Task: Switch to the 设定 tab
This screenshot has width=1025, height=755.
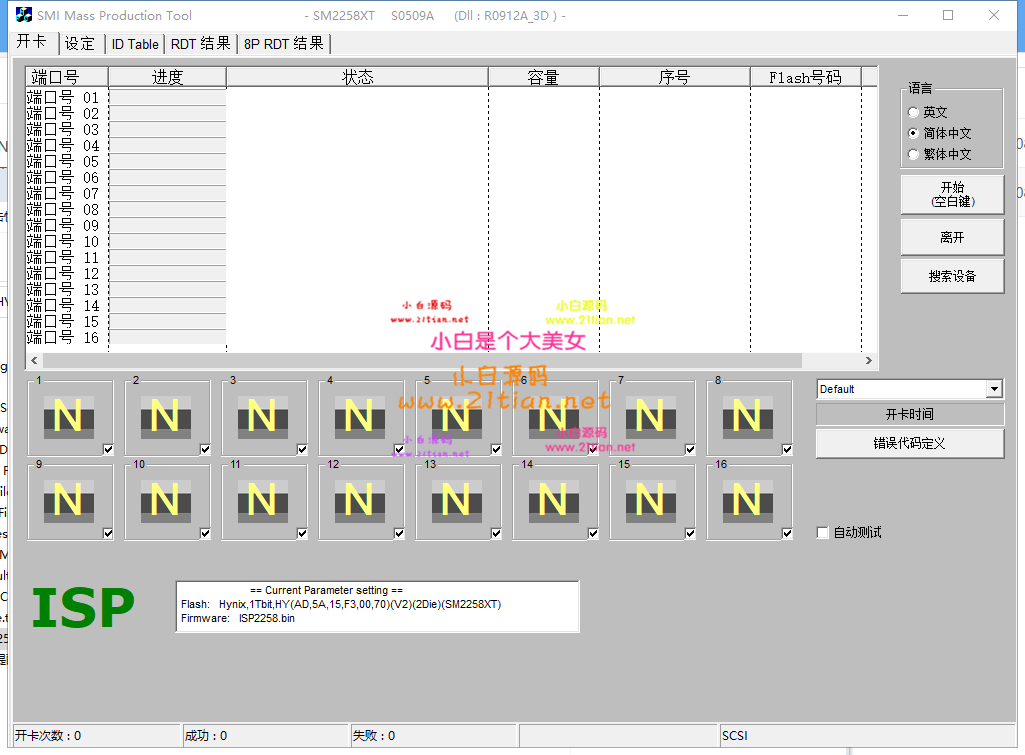Action: 80,44
